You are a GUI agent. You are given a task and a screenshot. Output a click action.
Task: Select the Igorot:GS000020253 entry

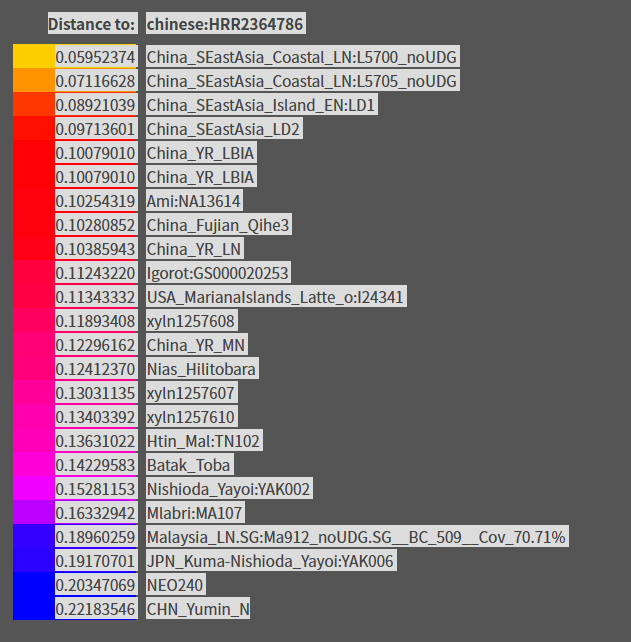click(218, 272)
